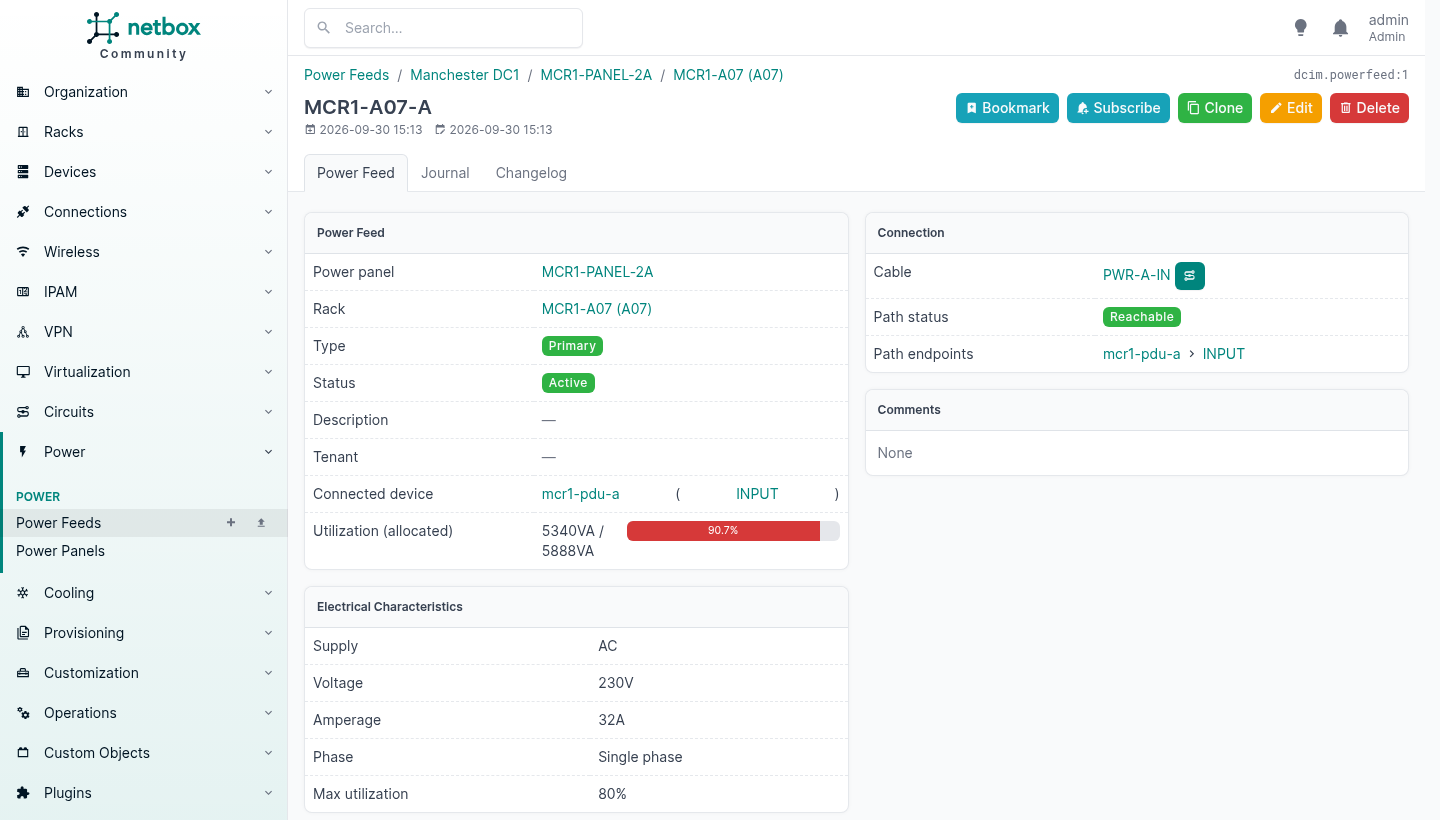Switch to the Journal tab
This screenshot has height=820, width=1440.
[x=445, y=173]
